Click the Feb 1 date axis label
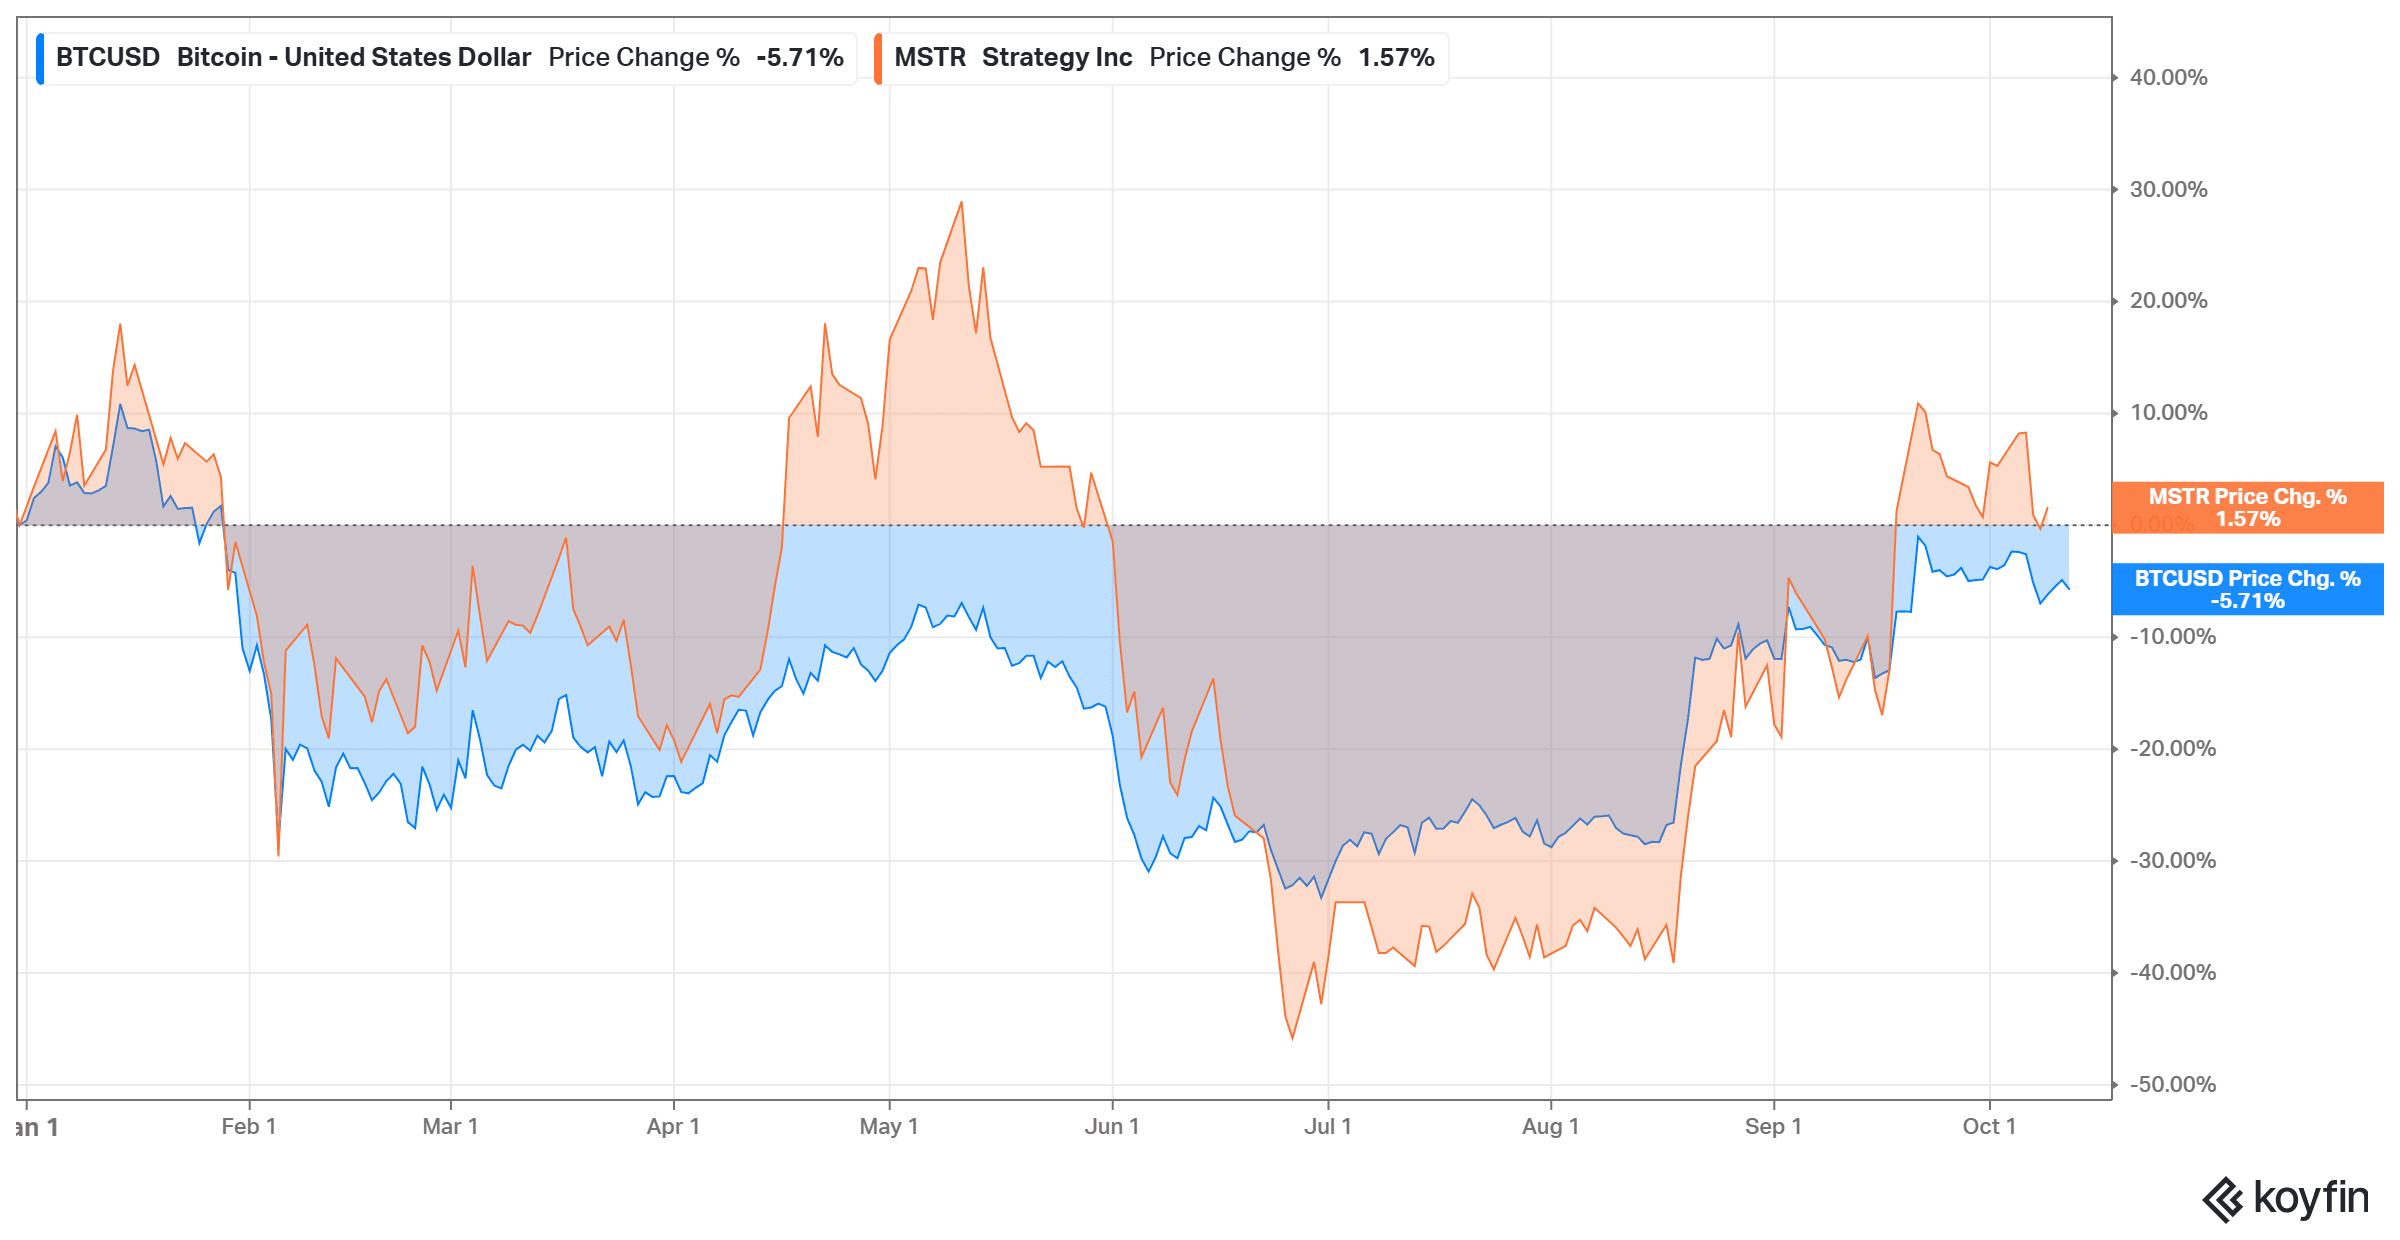Viewport: 2400px width, 1240px height. tap(248, 1126)
